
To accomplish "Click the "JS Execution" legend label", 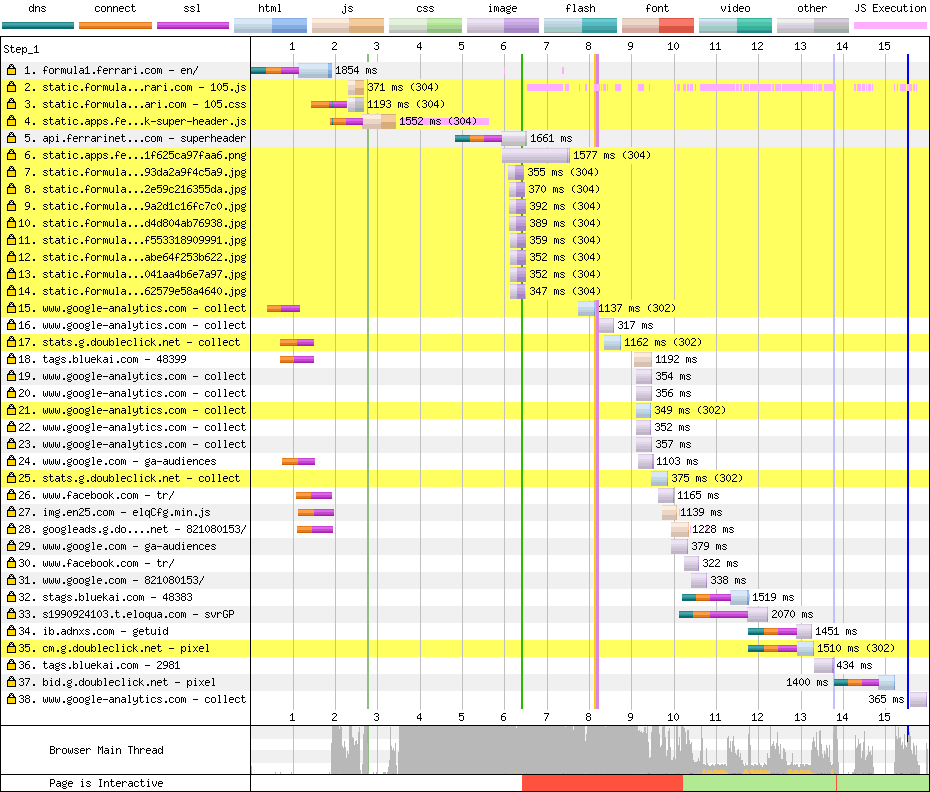I will (x=890, y=8).
